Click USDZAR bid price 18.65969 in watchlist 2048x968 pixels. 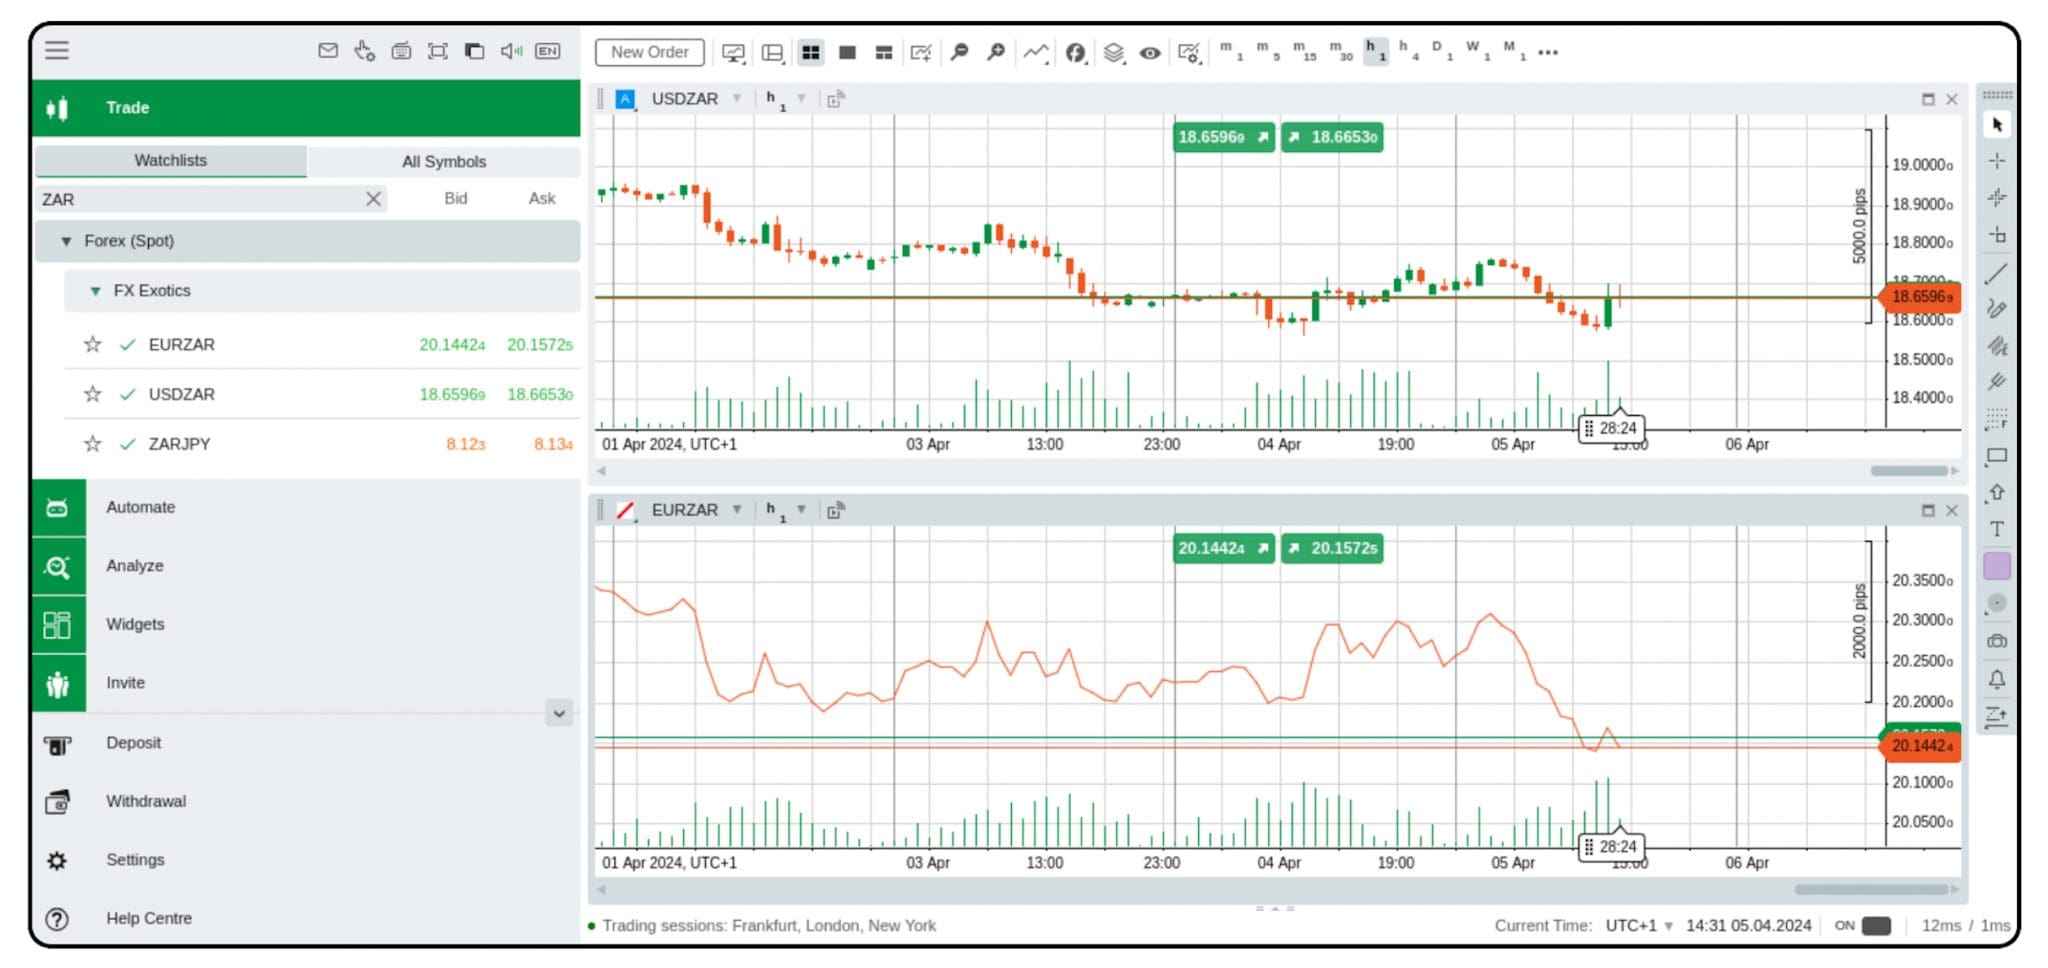(452, 394)
